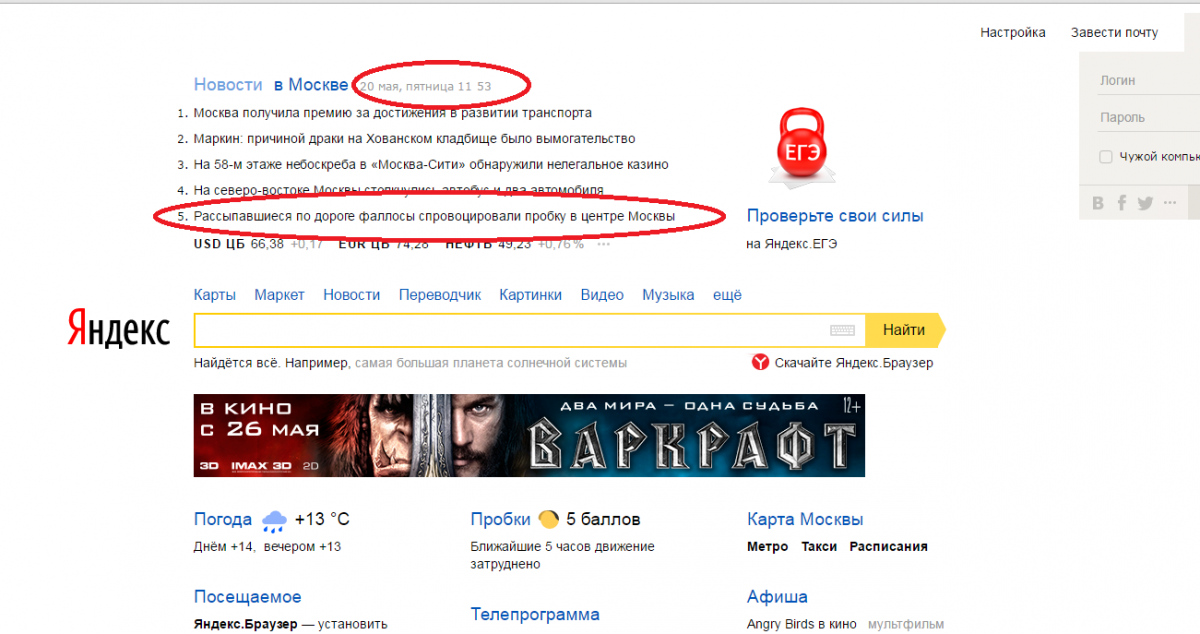Open the 'Завести почту' link
The width and height of the screenshot is (1200, 634).
click(1114, 33)
